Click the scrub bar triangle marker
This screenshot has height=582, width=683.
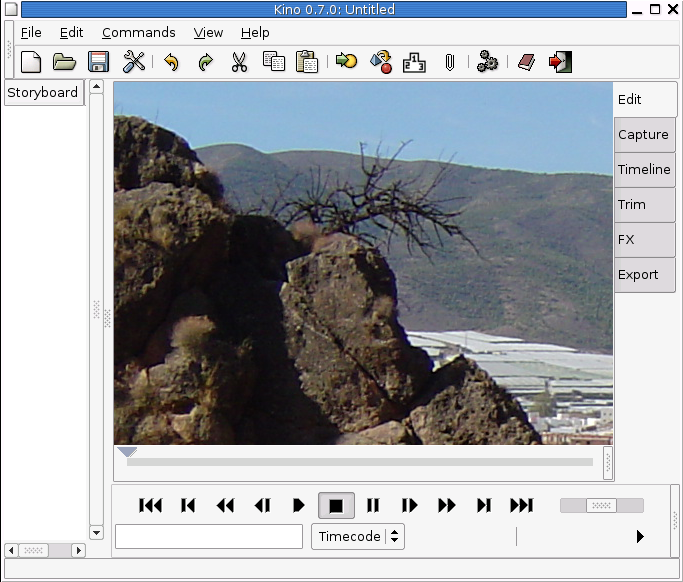pos(128,452)
